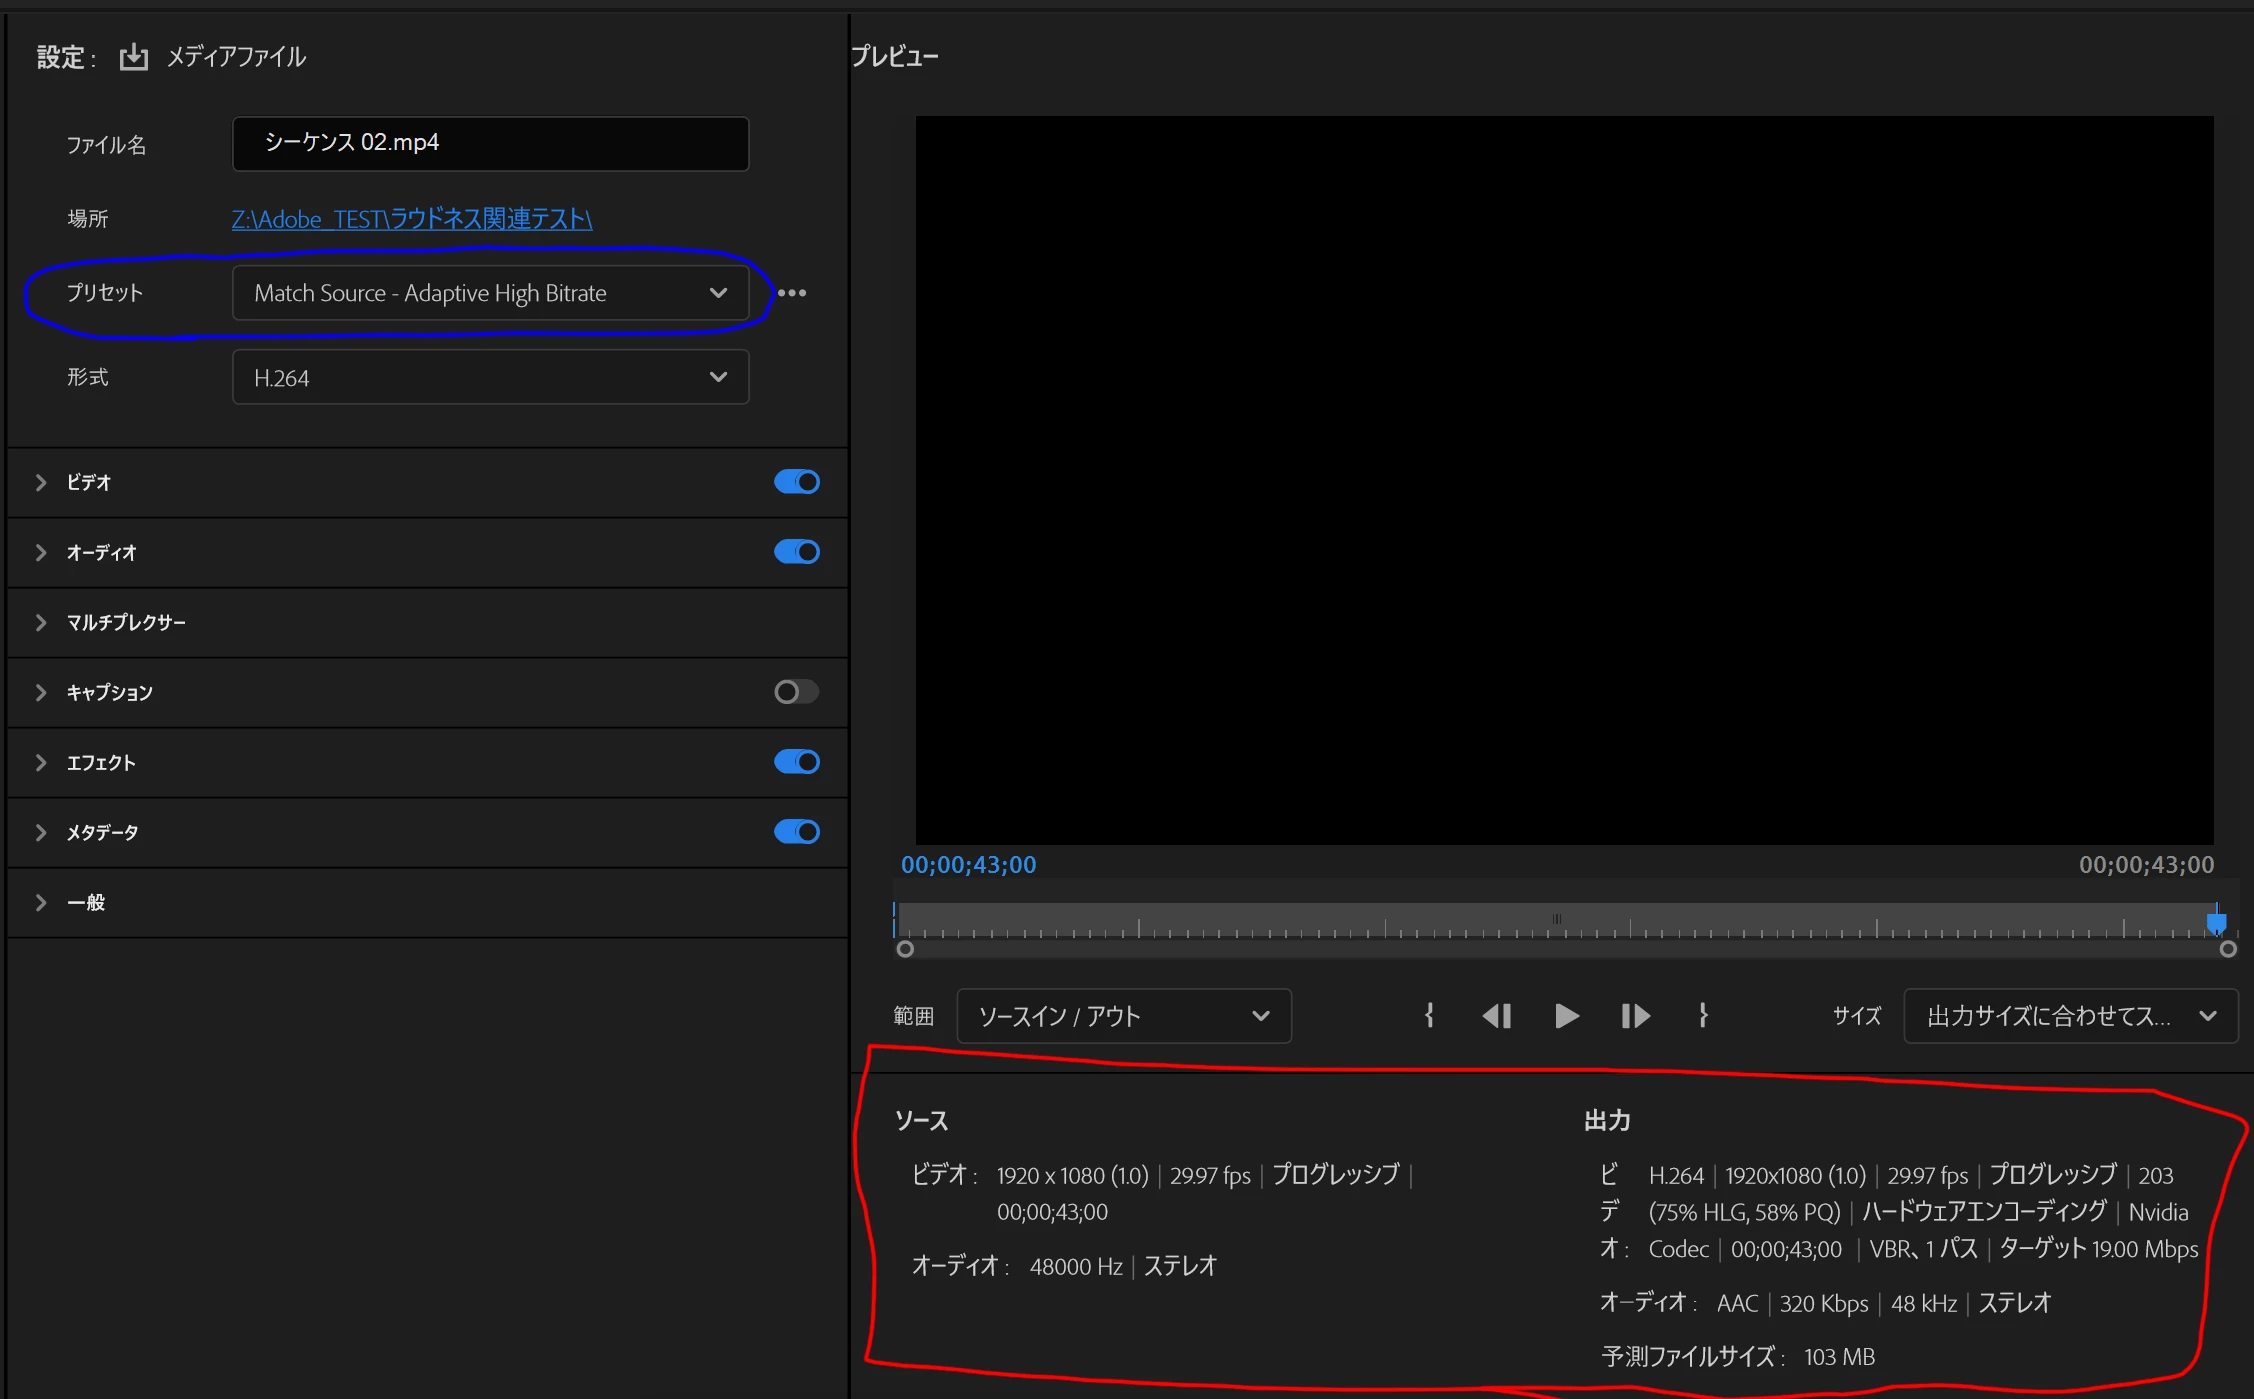
Task: Disable the オーディオ export toggle
Action: 797,552
